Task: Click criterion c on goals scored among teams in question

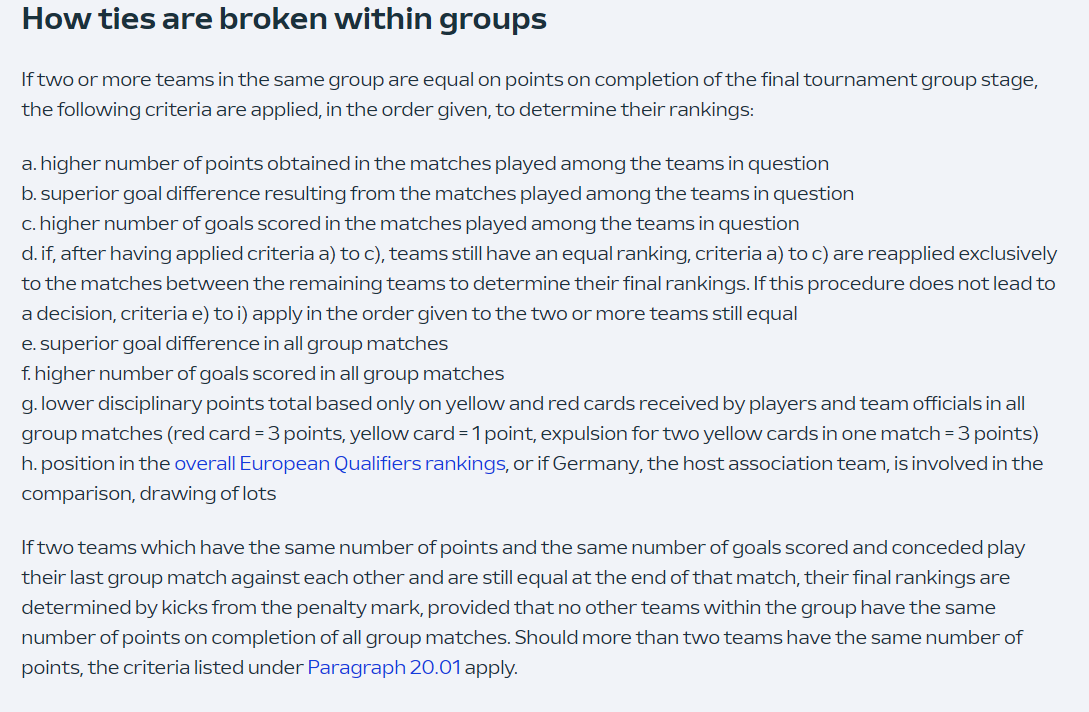Action: (410, 223)
